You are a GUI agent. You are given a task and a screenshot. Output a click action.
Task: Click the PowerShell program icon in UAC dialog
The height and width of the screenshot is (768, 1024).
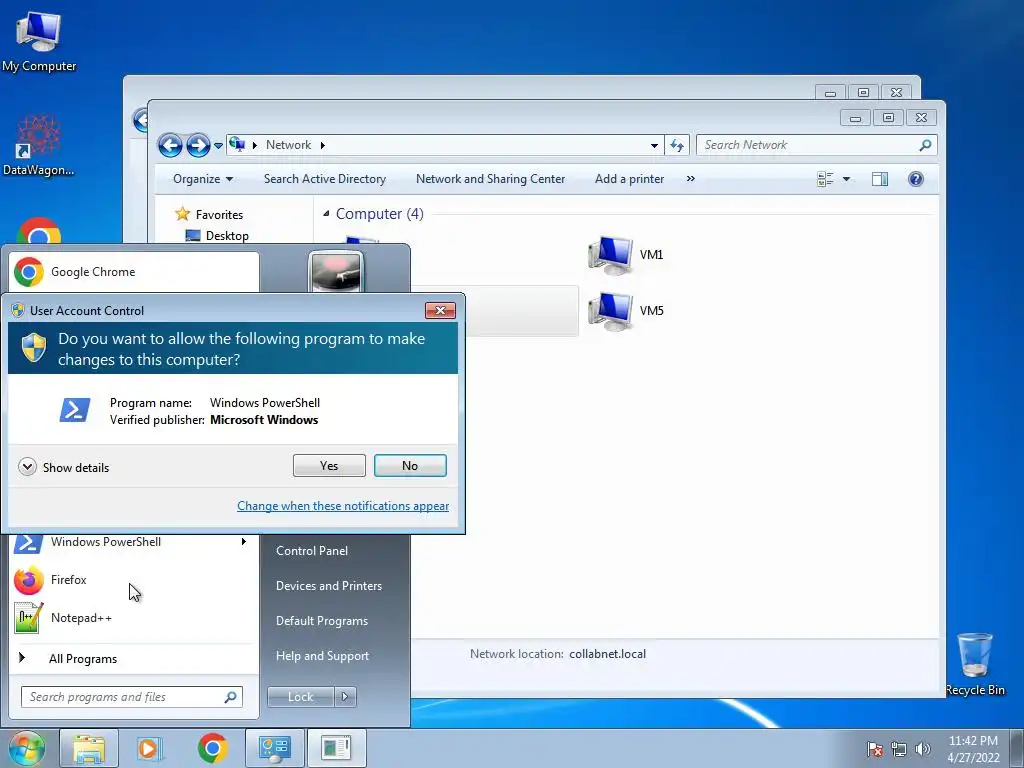(75, 411)
